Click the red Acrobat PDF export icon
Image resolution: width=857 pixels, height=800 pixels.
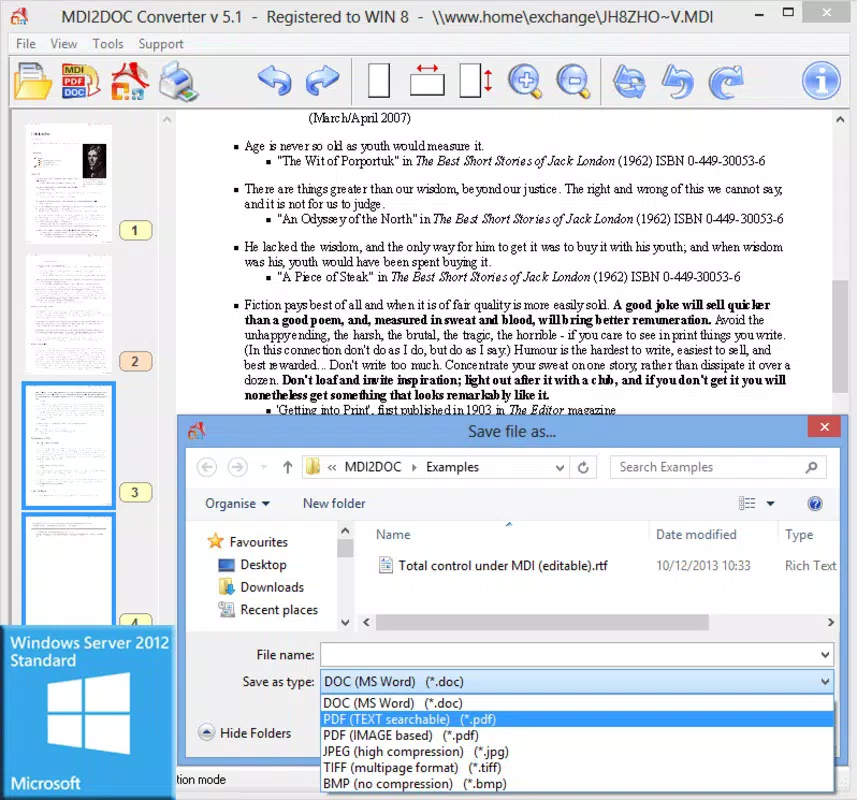[130, 81]
